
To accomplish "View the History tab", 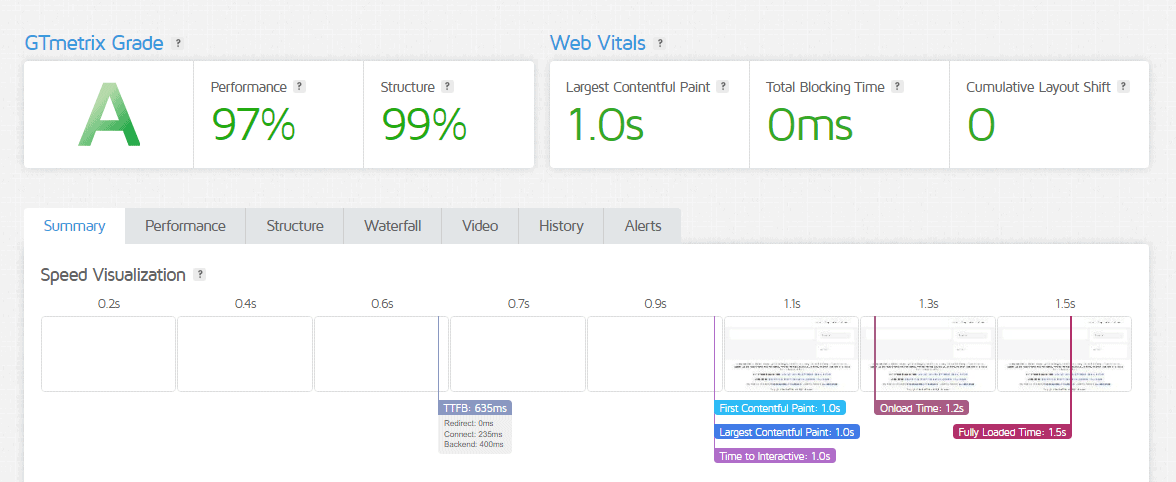I will coord(561,226).
